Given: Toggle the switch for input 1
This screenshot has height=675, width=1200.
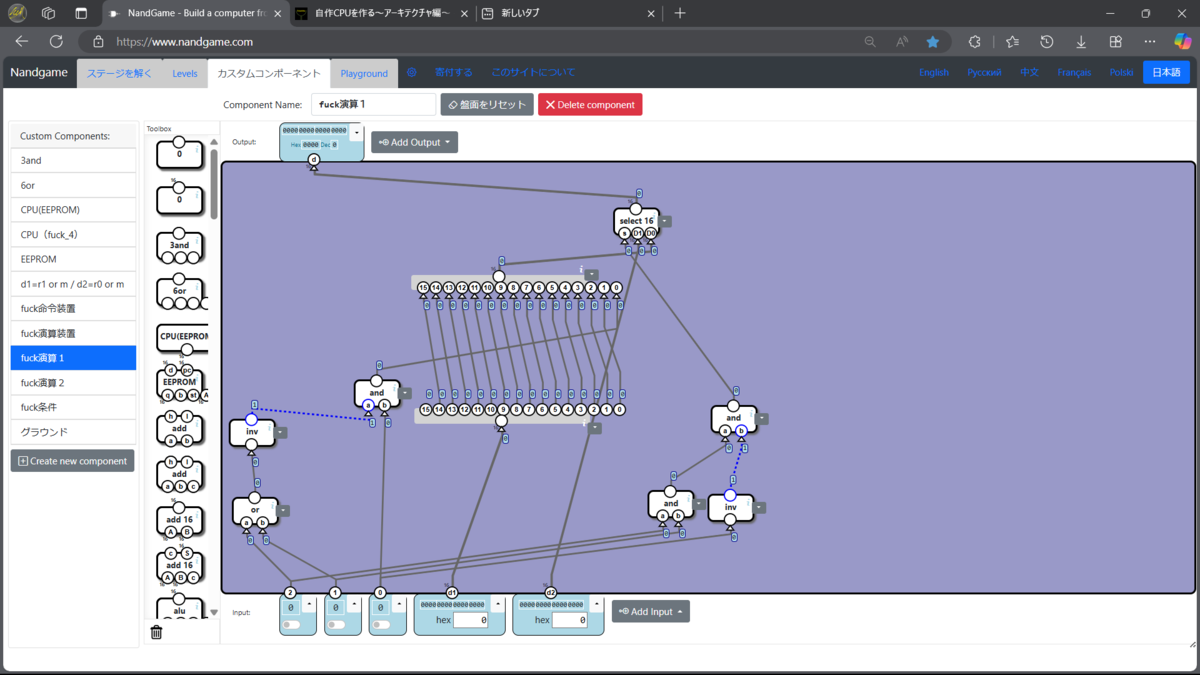Looking at the screenshot, I should pos(336,624).
